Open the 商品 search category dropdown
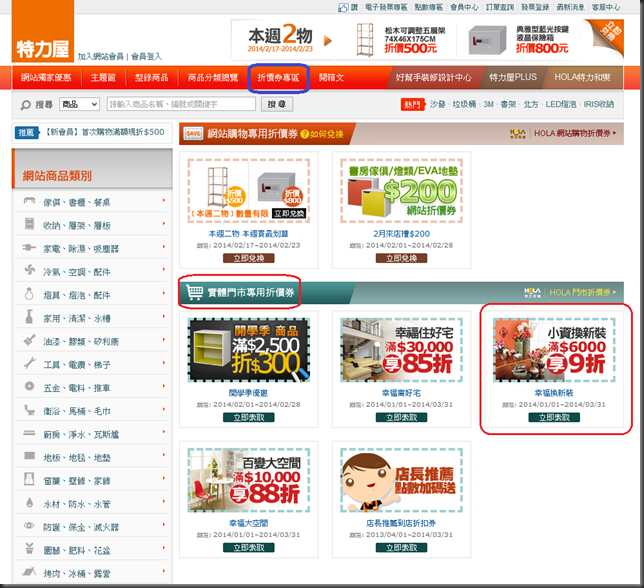This screenshot has height=588, width=644. (80, 104)
